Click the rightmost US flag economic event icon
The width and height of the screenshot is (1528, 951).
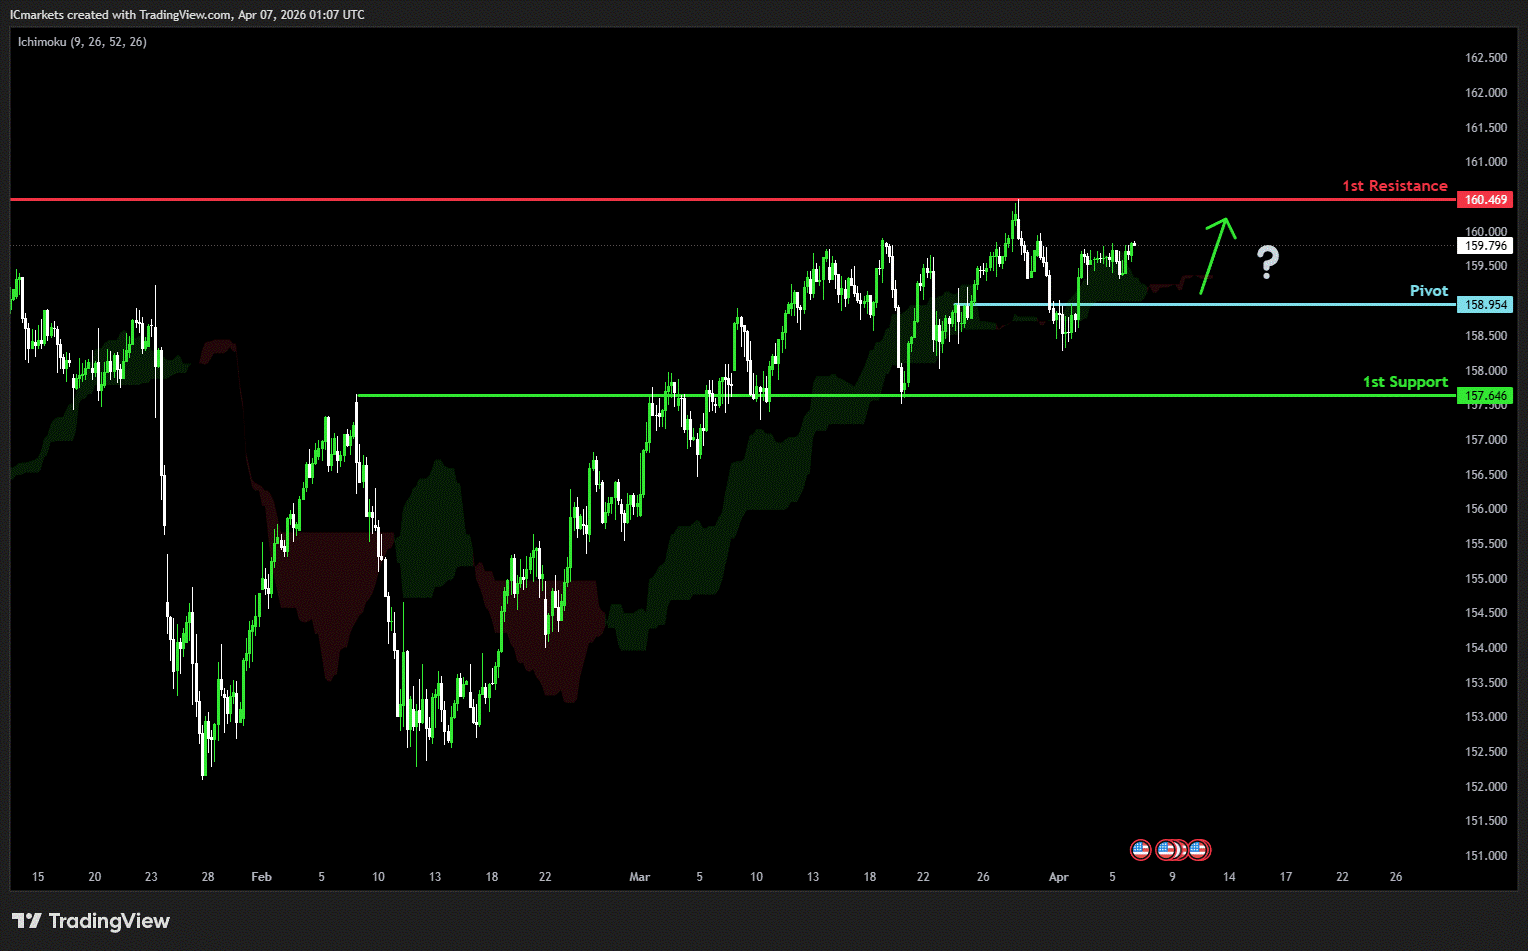(x=1199, y=850)
